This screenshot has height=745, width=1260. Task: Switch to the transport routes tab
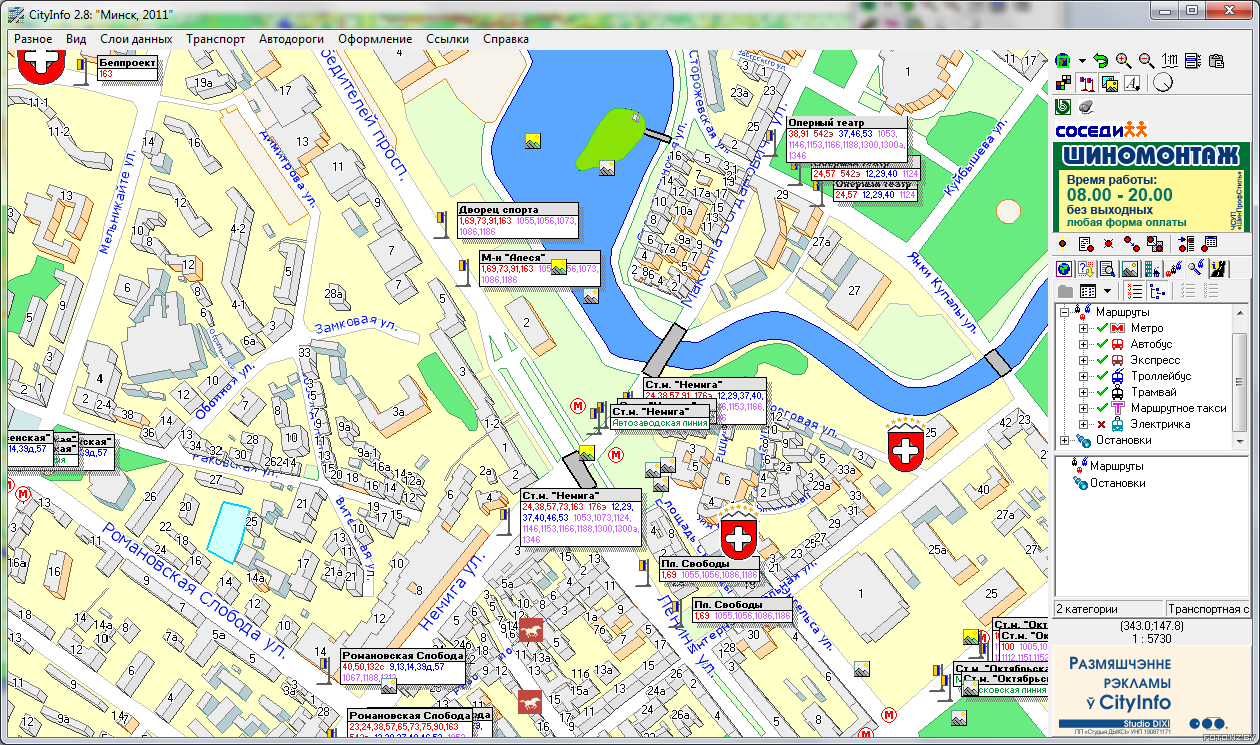pos(1174,269)
